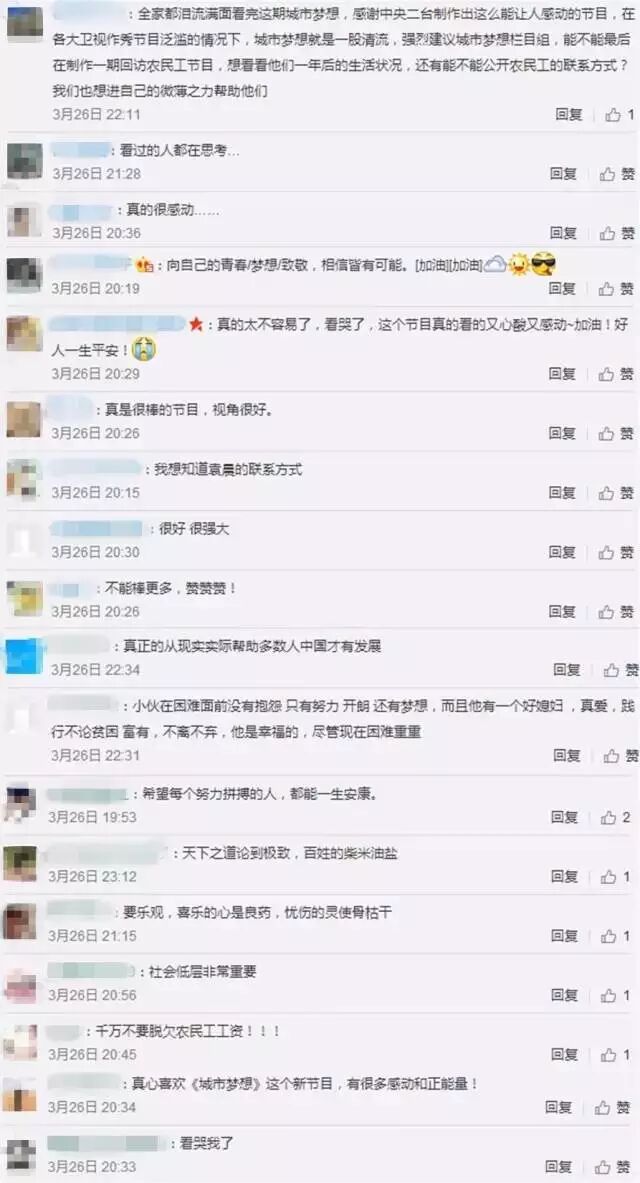Open avatar of the 看过的人都在思考 commenter
Viewport: 640px width, 1183px height.
pos(24,161)
